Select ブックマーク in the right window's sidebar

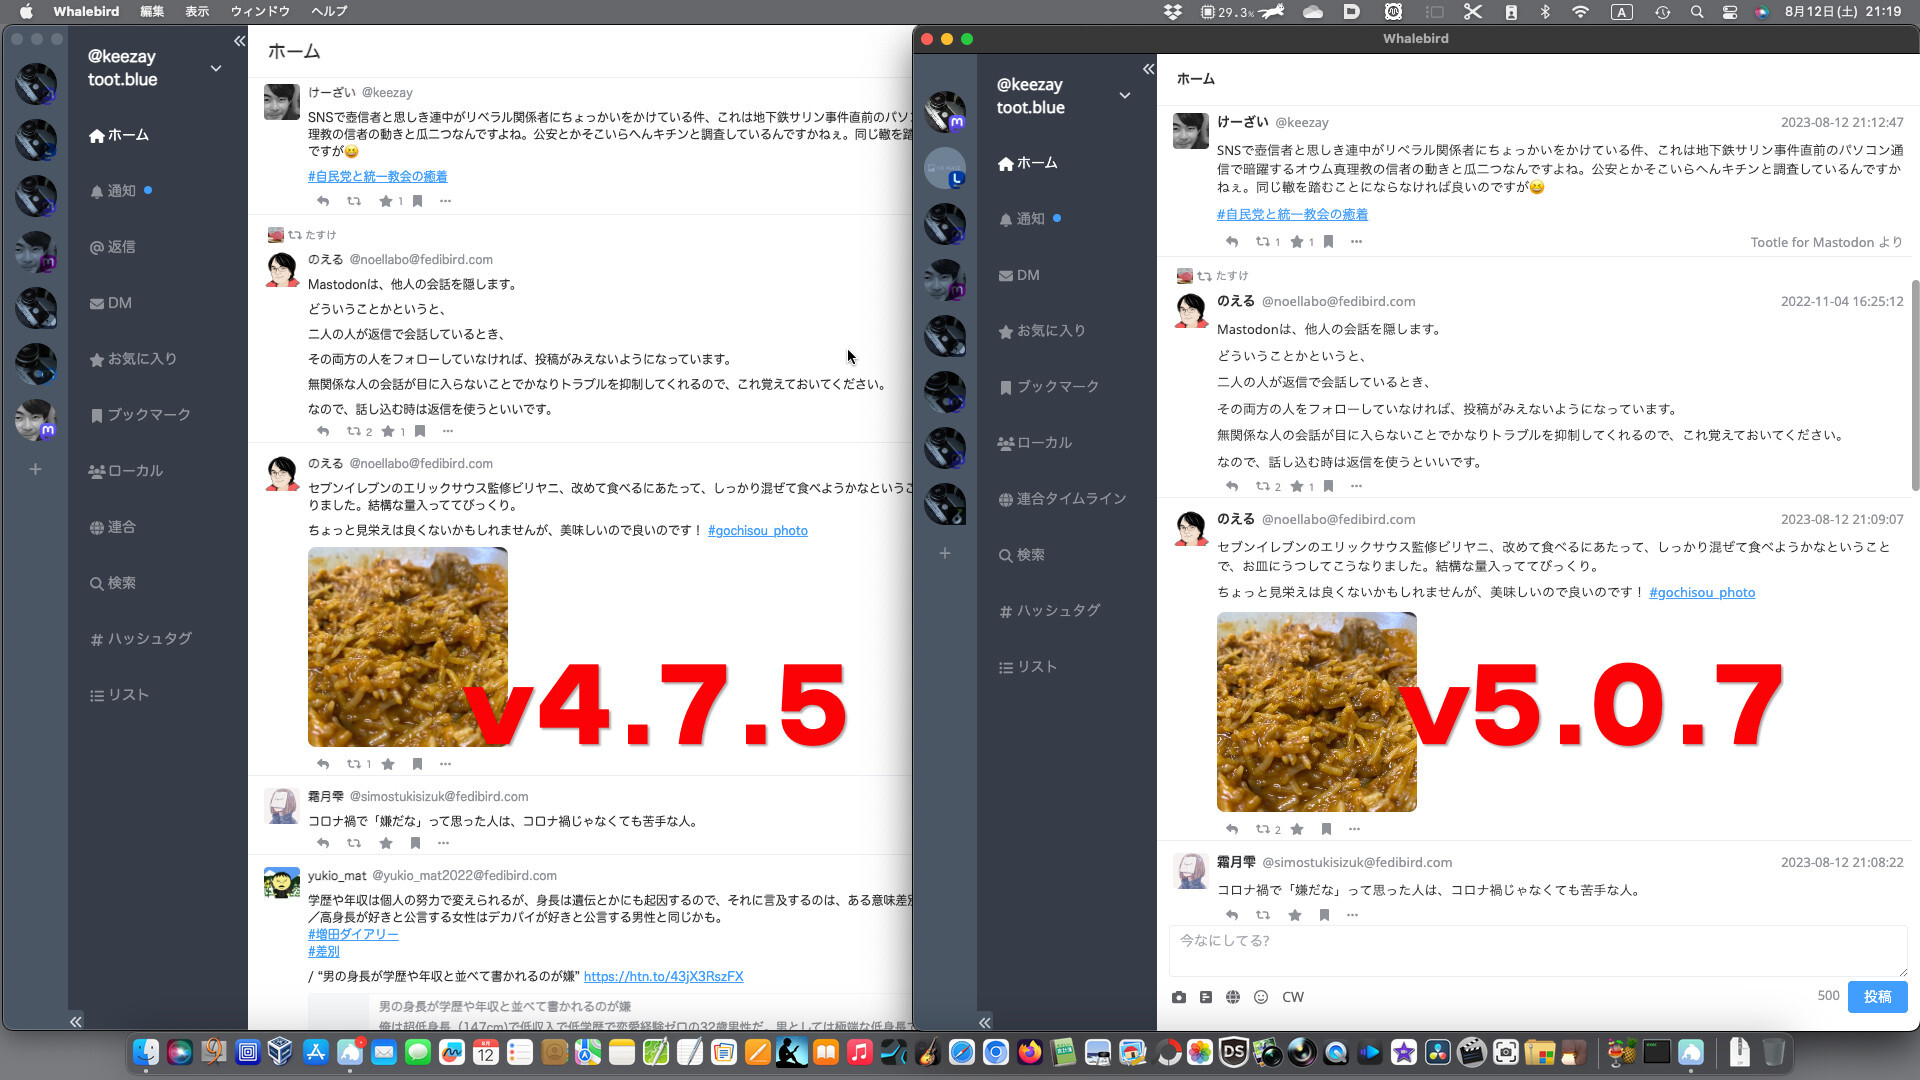[x=1057, y=386]
